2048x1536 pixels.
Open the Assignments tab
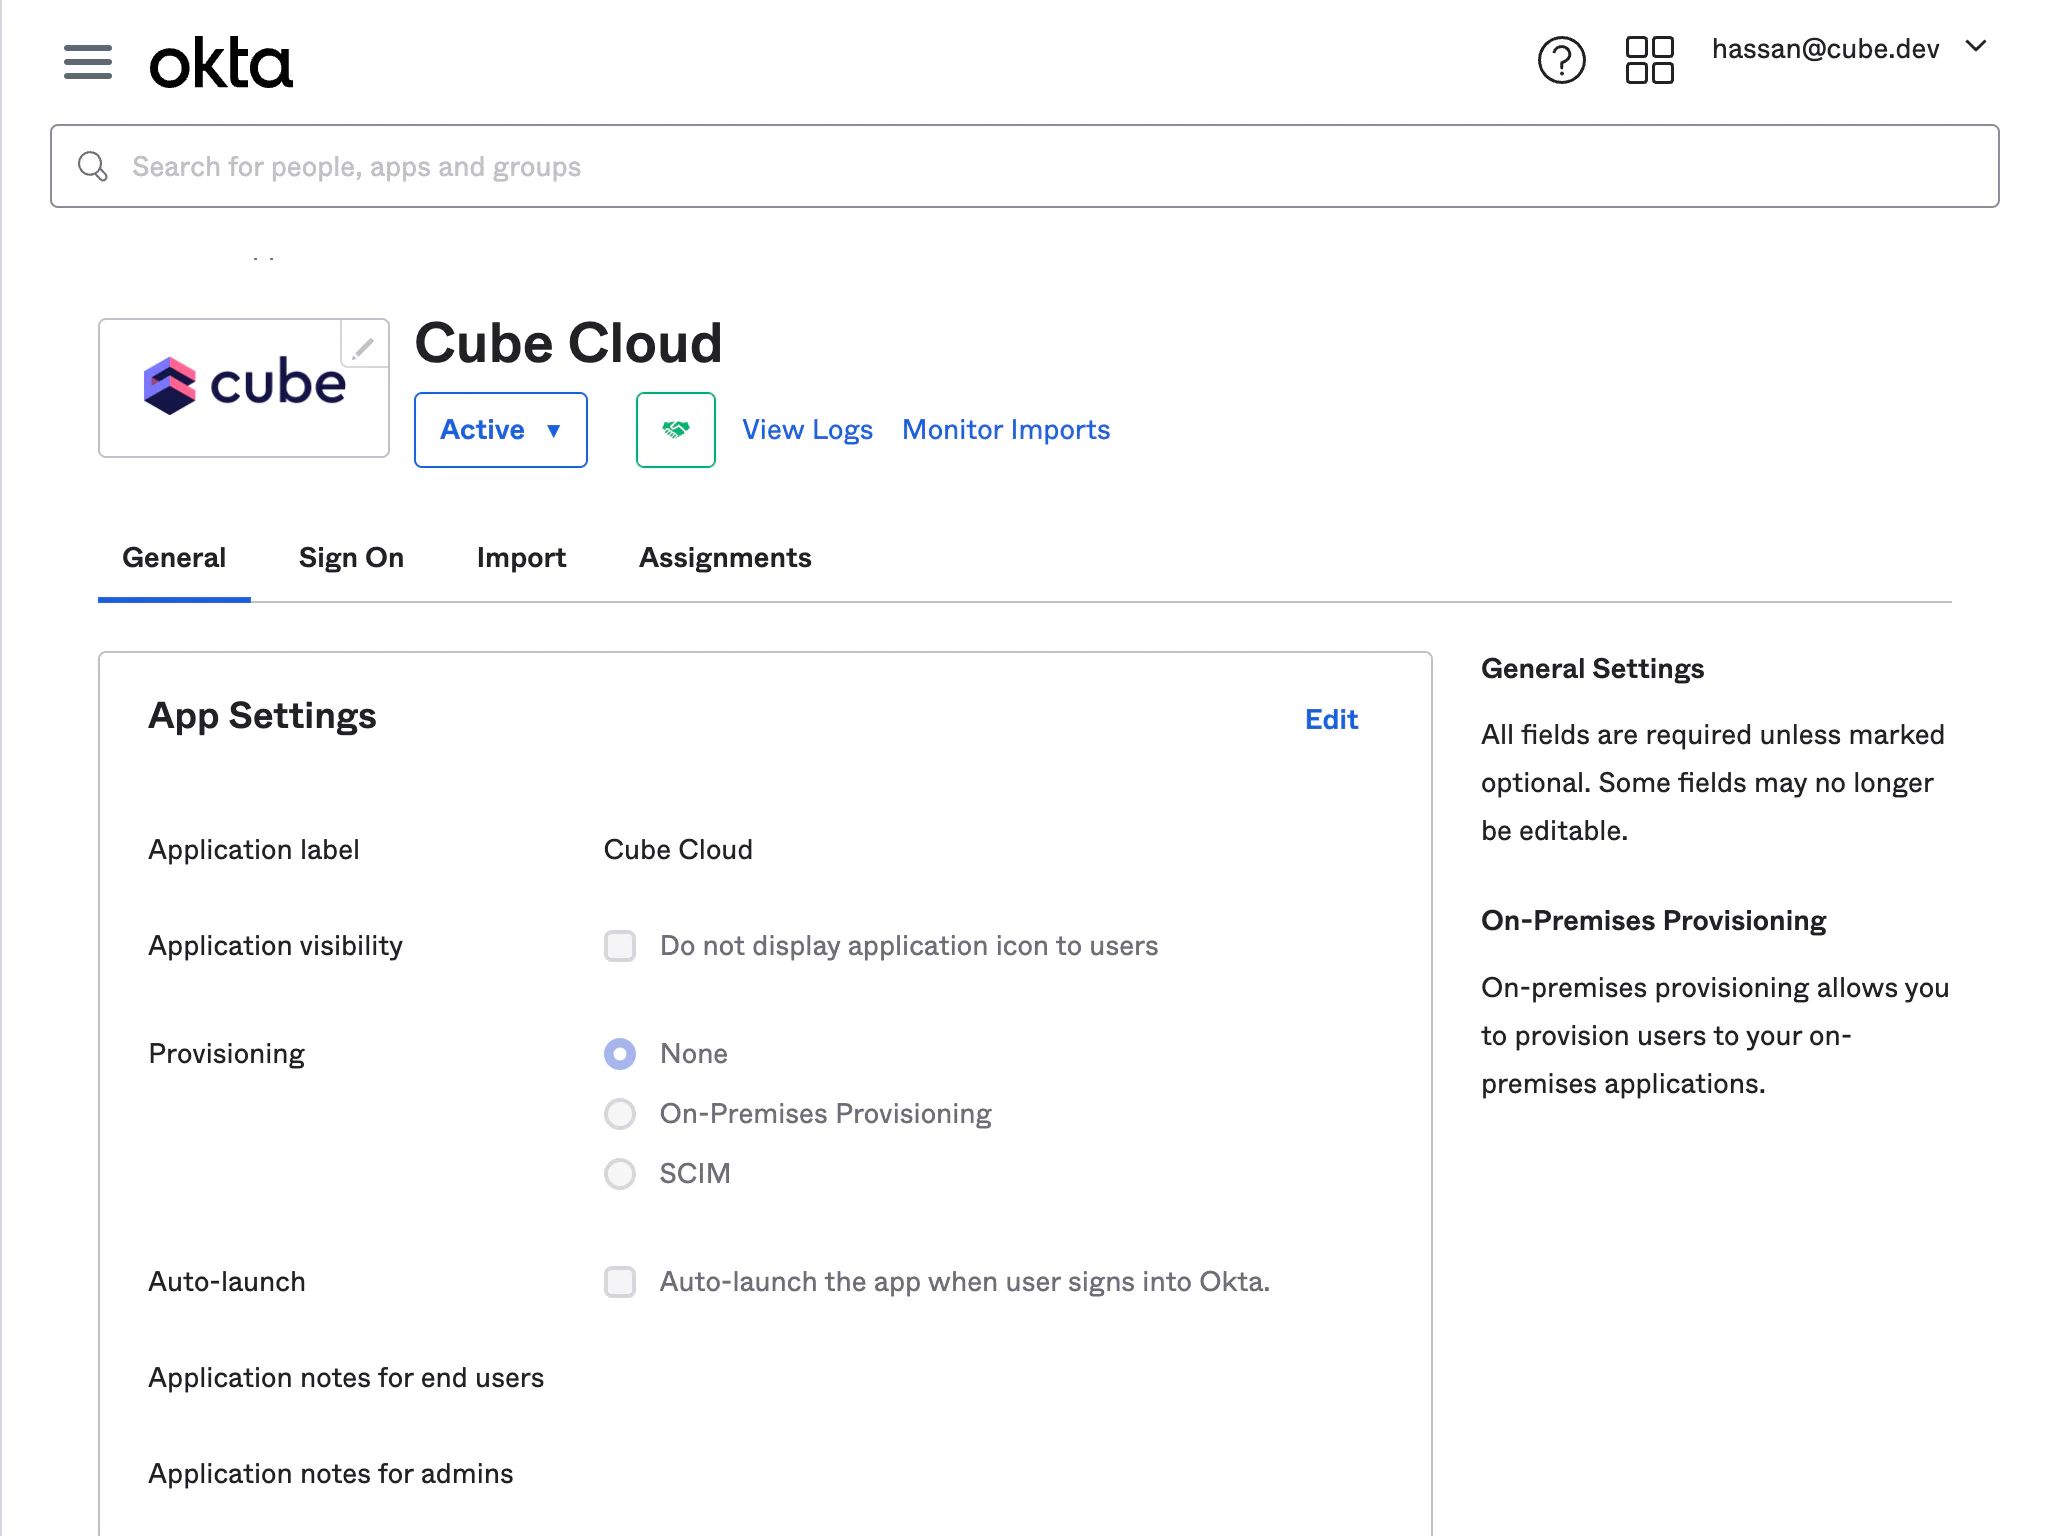coord(725,558)
